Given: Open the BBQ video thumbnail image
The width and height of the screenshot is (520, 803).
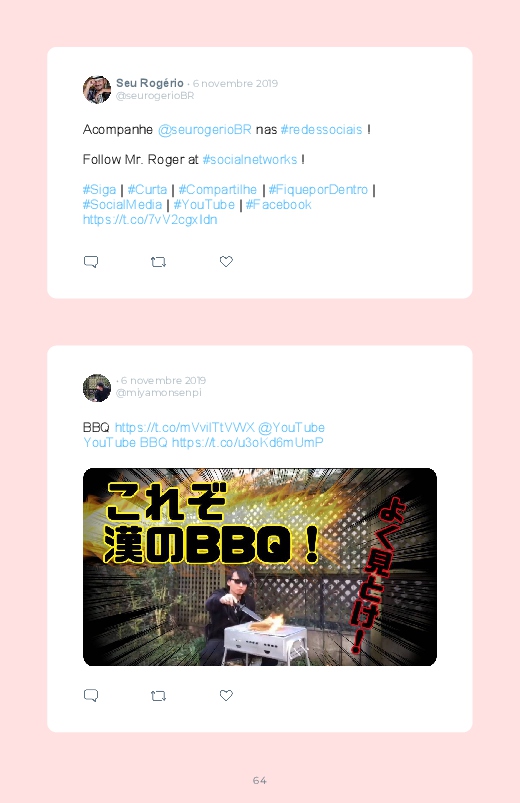Looking at the screenshot, I should pos(260,567).
